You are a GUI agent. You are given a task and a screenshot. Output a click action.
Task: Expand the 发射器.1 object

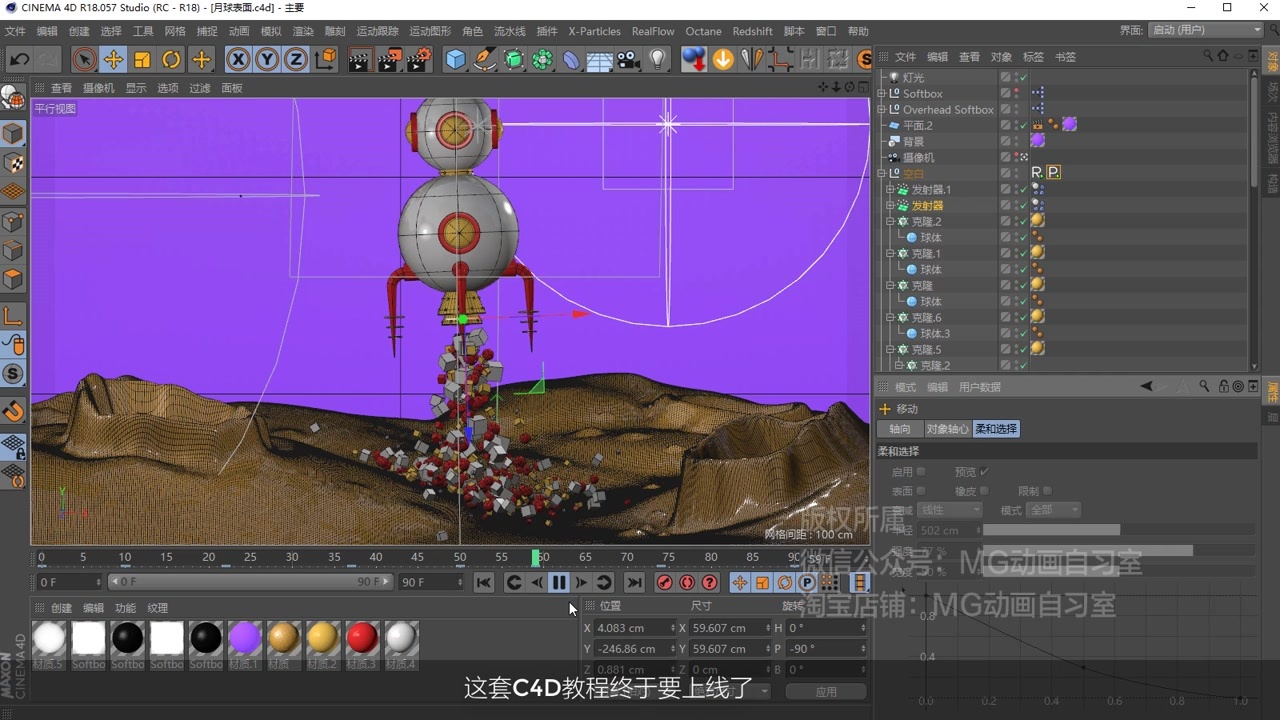[x=890, y=190]
